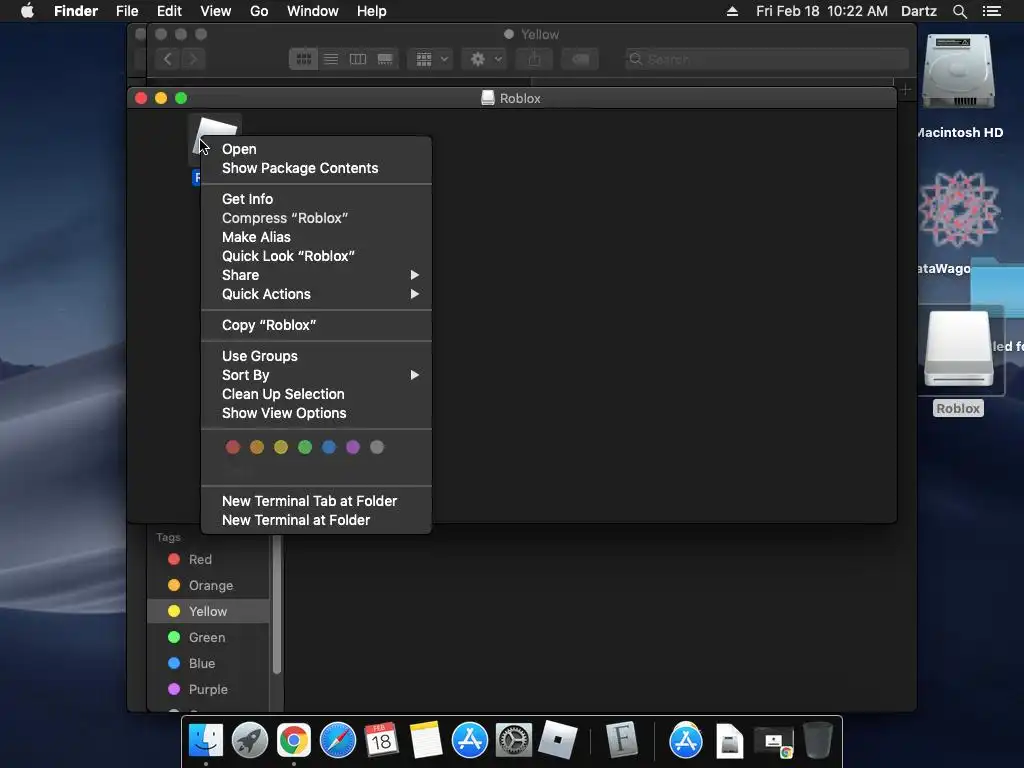Viewport: 1024px width, 768px height.
Task: Choose Show Package Contents
Action: click(x=317, y=168)
